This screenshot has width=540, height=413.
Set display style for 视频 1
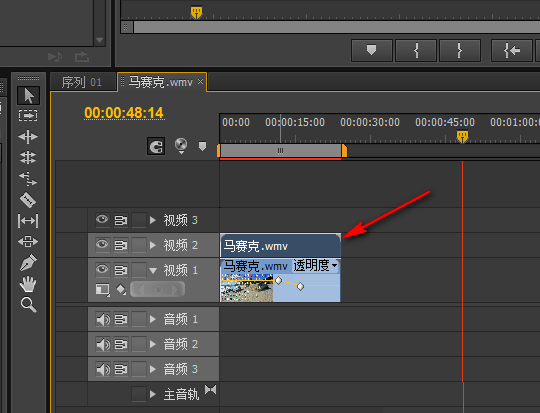pos(103,289)
